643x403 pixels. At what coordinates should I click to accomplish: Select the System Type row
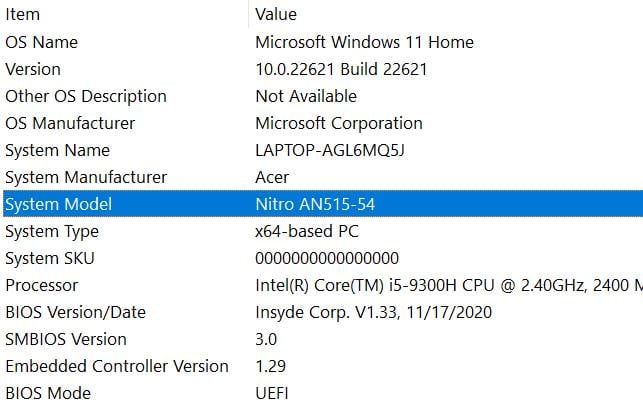[52, 231]
